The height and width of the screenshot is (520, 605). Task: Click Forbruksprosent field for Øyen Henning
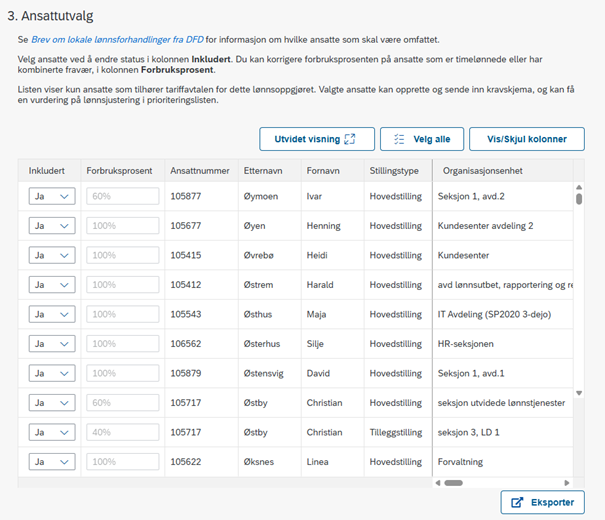click(x=123, y=226)
